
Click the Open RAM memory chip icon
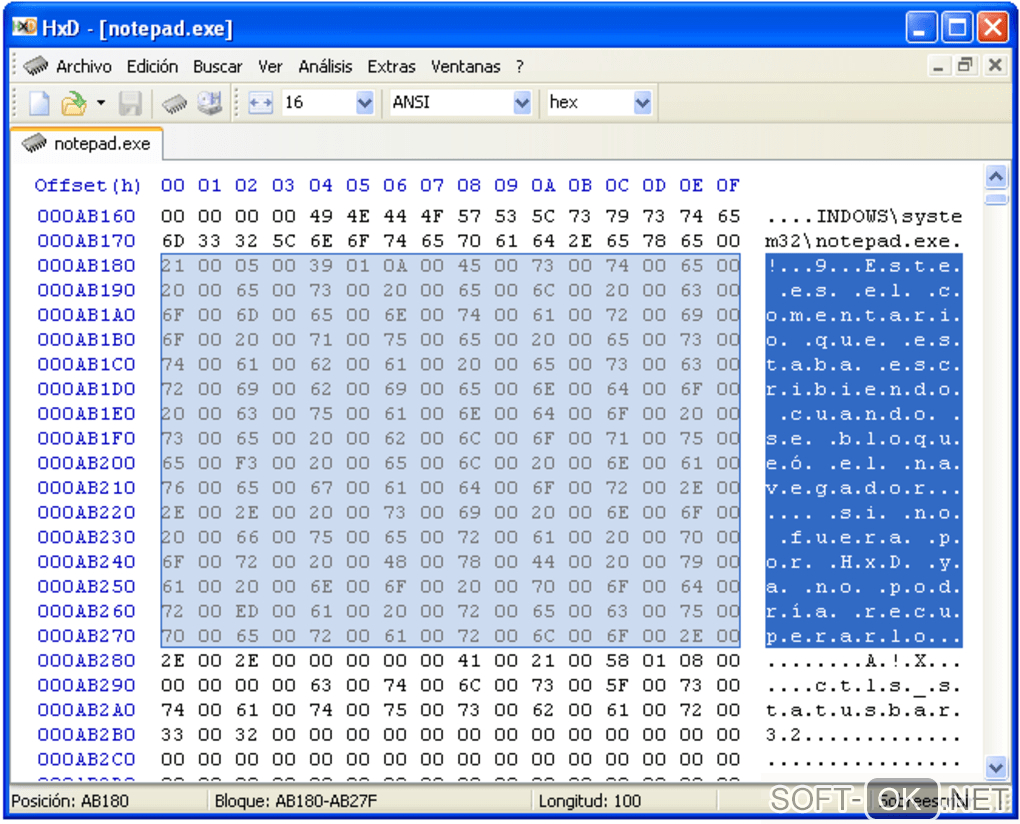point(174,103)
